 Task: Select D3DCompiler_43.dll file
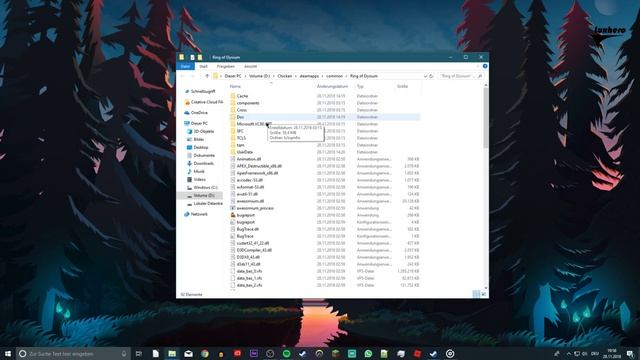pos(254,250)
